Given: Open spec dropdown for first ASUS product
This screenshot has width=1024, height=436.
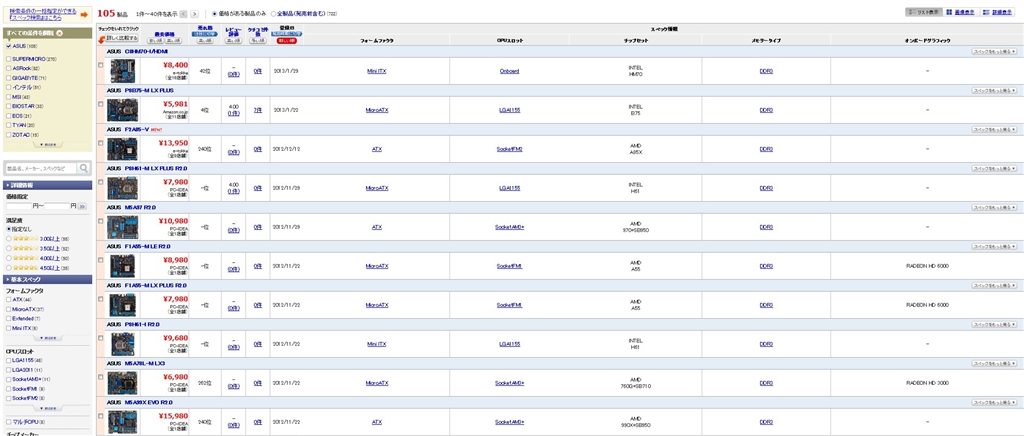Looking at the screenshot, I should pyautogui.click(x=995, y=52).
